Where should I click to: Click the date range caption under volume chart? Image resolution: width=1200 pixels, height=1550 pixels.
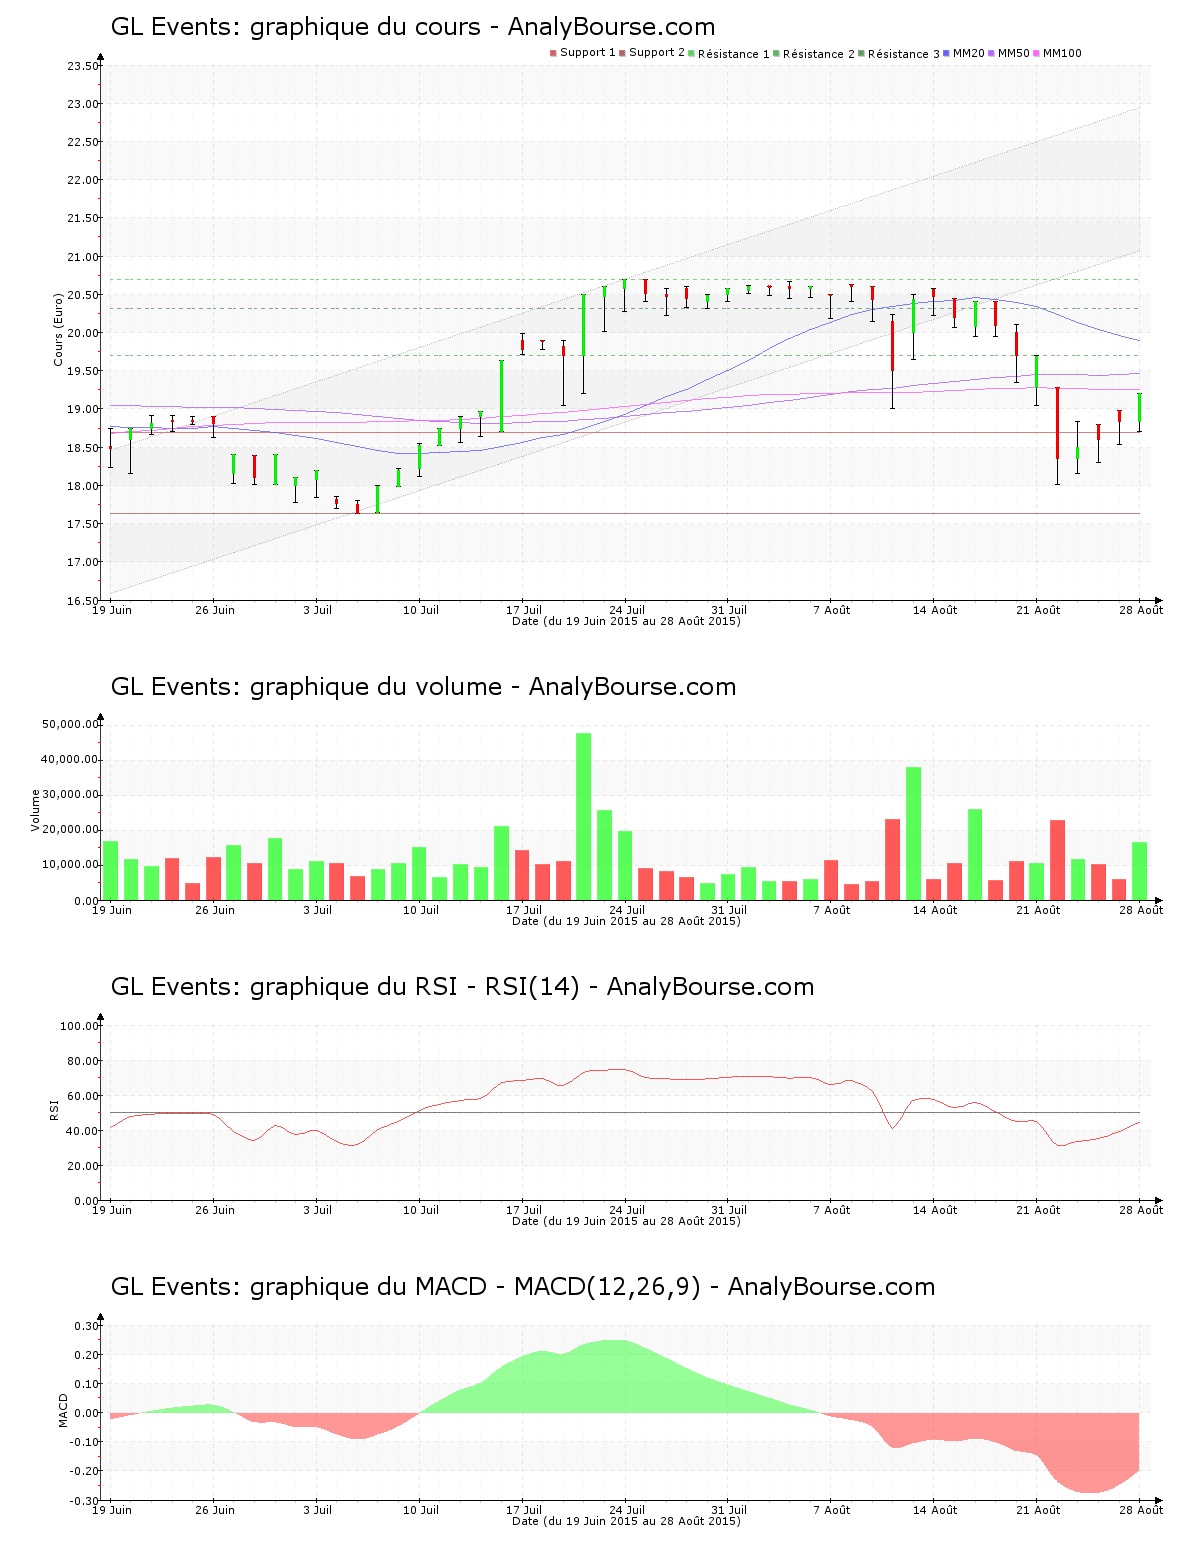click(626, 921)
